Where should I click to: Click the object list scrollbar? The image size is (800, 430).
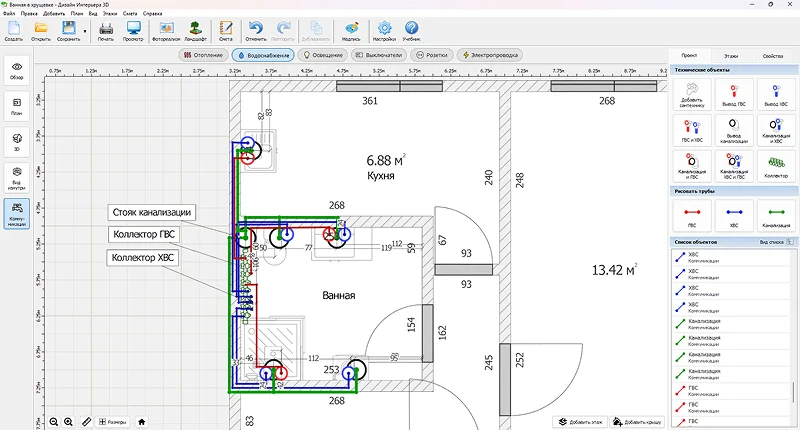(794, 392)
